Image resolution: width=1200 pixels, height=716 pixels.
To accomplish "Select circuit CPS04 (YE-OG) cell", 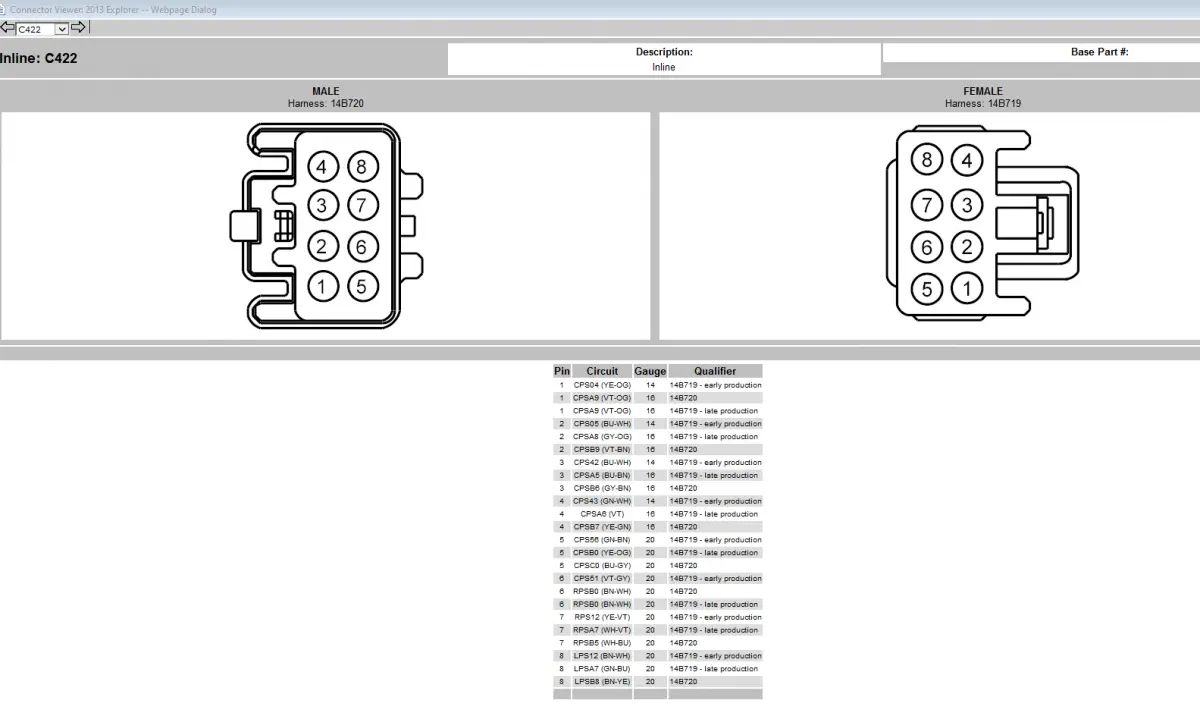I will pos(602,385).
